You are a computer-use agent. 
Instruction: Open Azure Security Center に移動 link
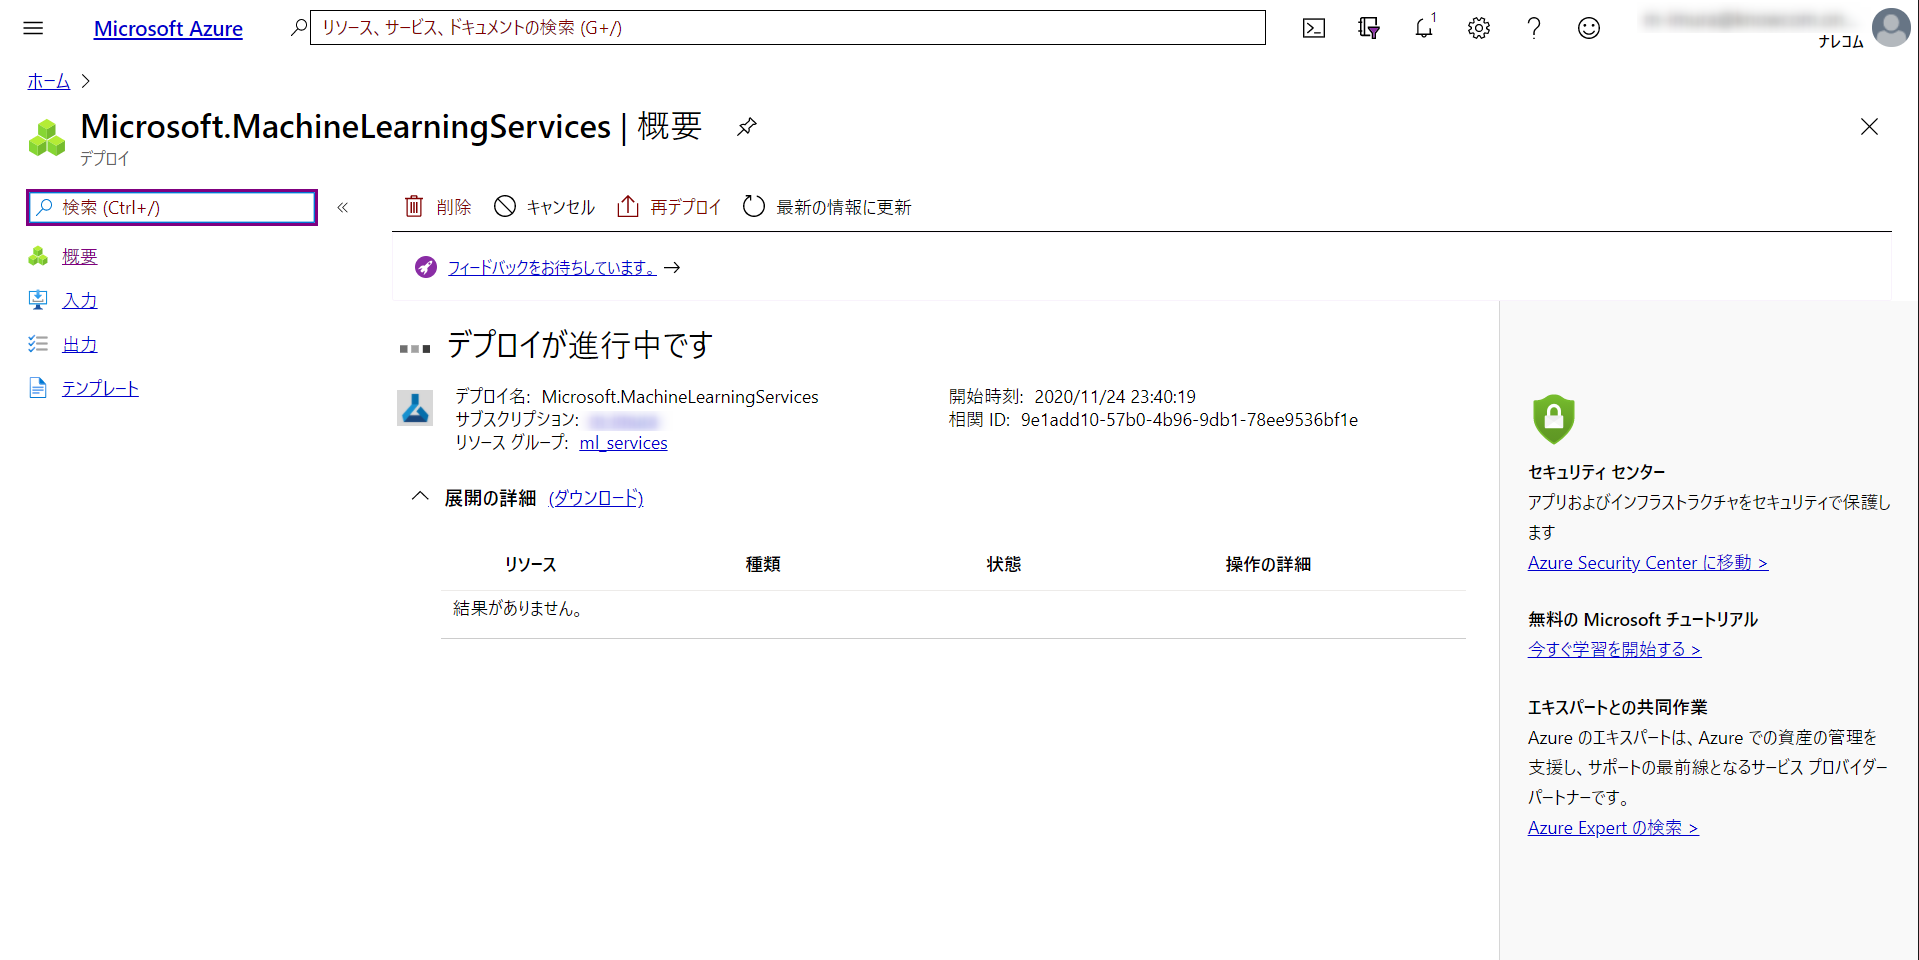(x=1648, y=563)
